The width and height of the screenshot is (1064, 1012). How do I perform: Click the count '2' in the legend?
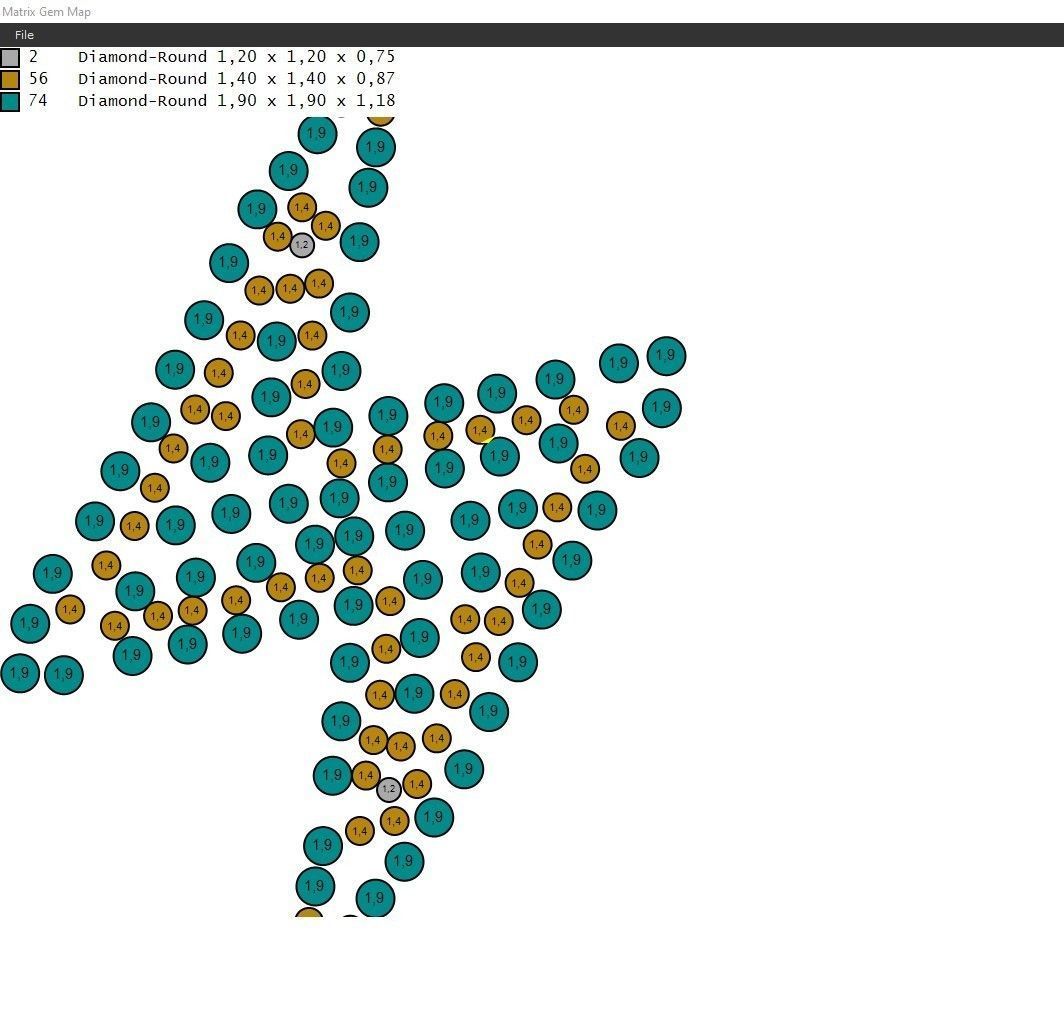coord(33,57)
